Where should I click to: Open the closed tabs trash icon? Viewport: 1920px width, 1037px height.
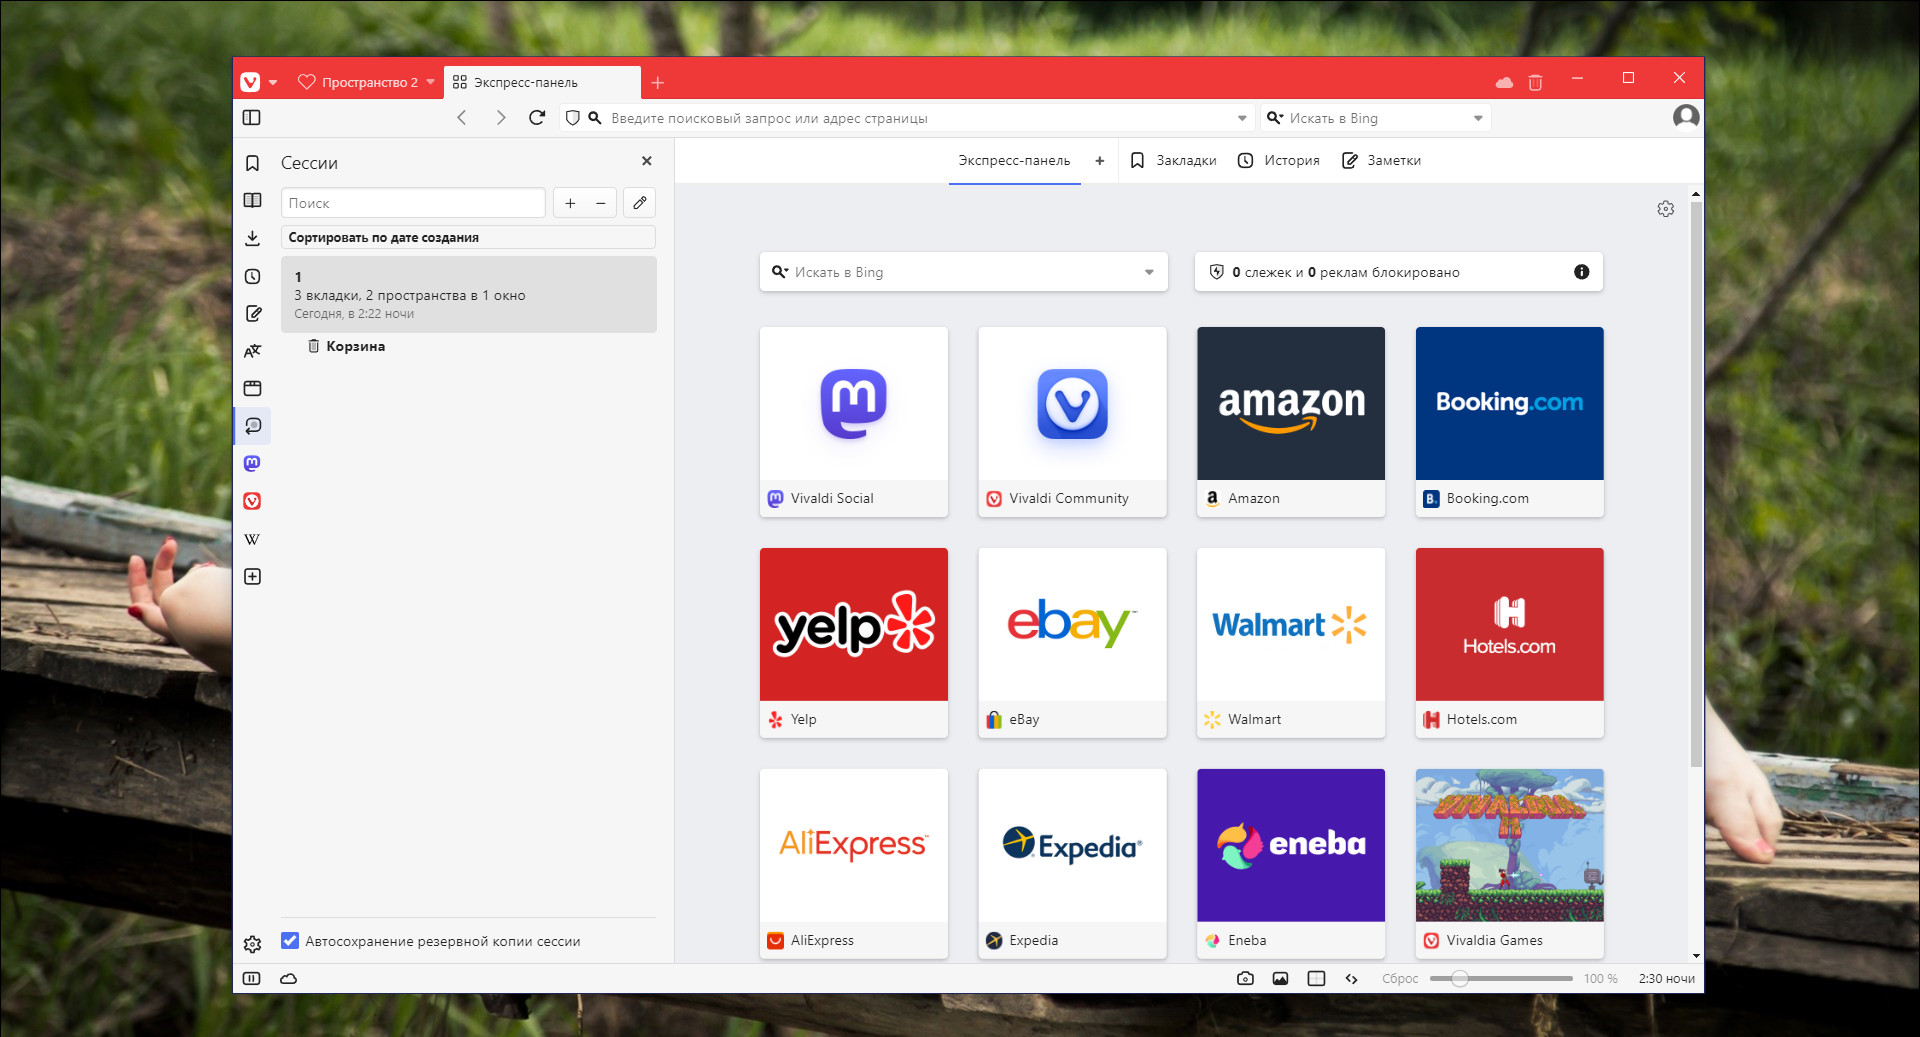pos(1536,82)
